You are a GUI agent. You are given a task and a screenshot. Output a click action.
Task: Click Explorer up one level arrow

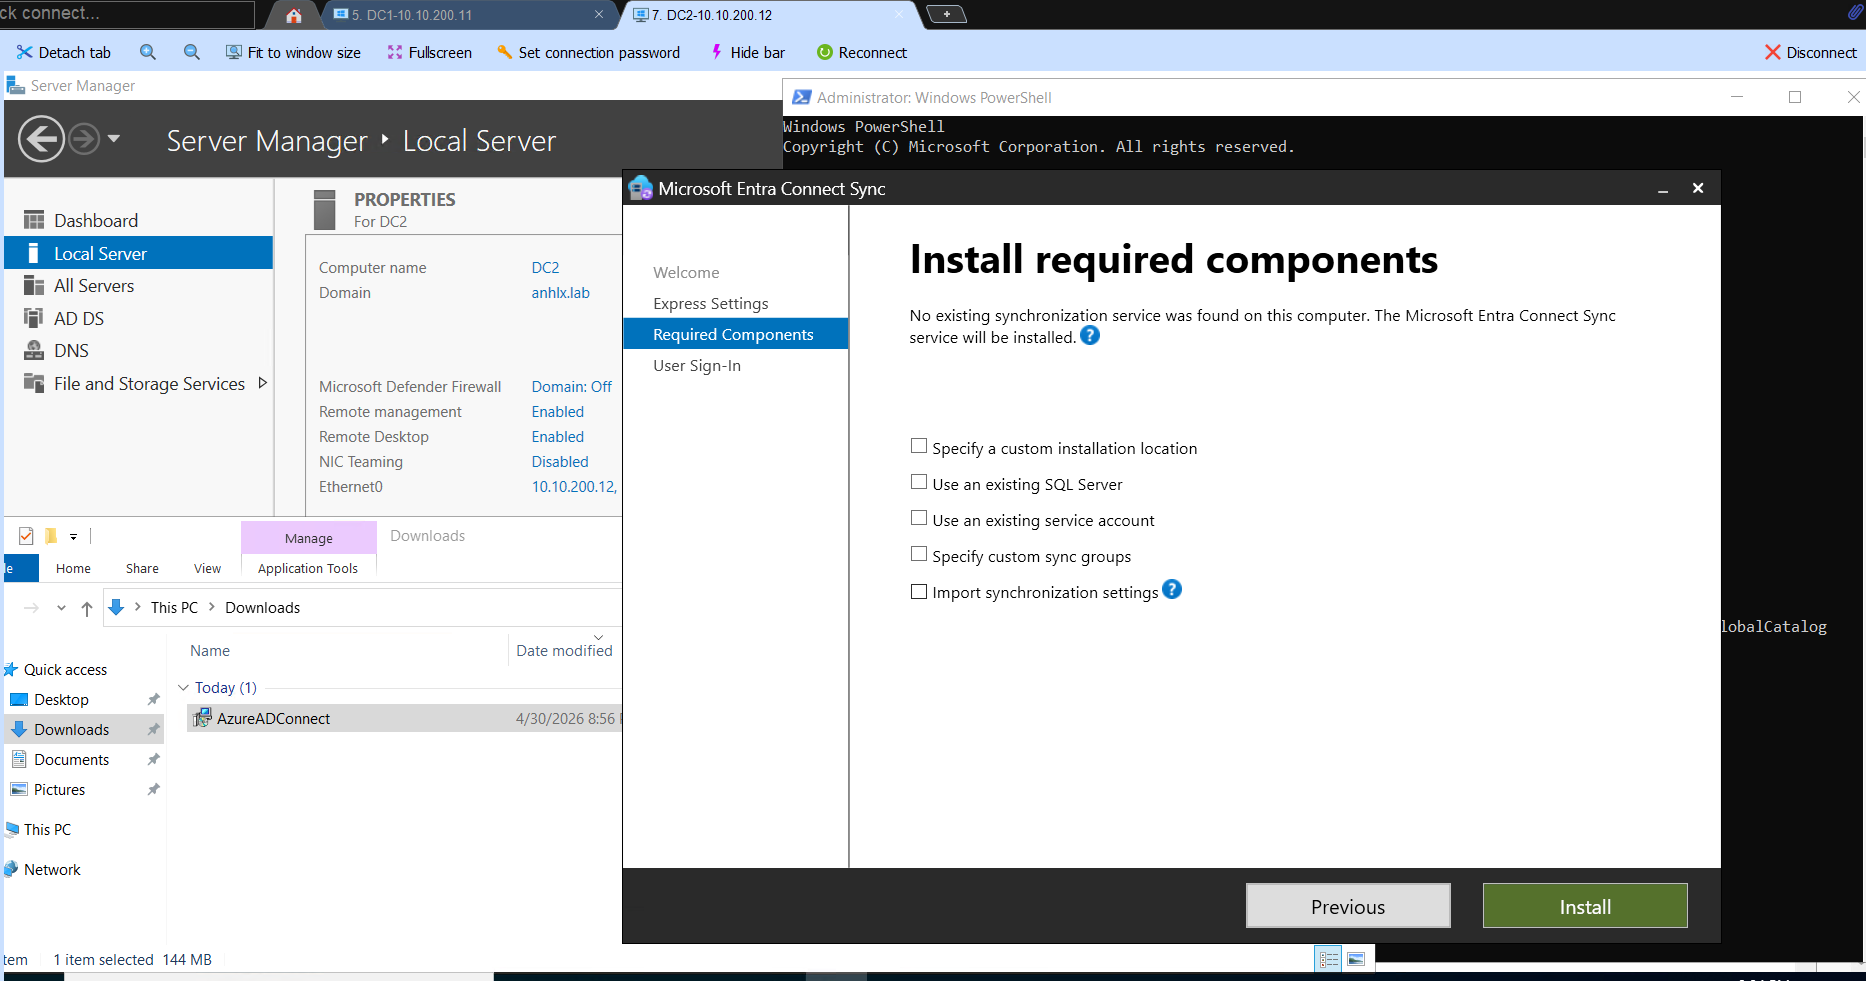point(87,608)
